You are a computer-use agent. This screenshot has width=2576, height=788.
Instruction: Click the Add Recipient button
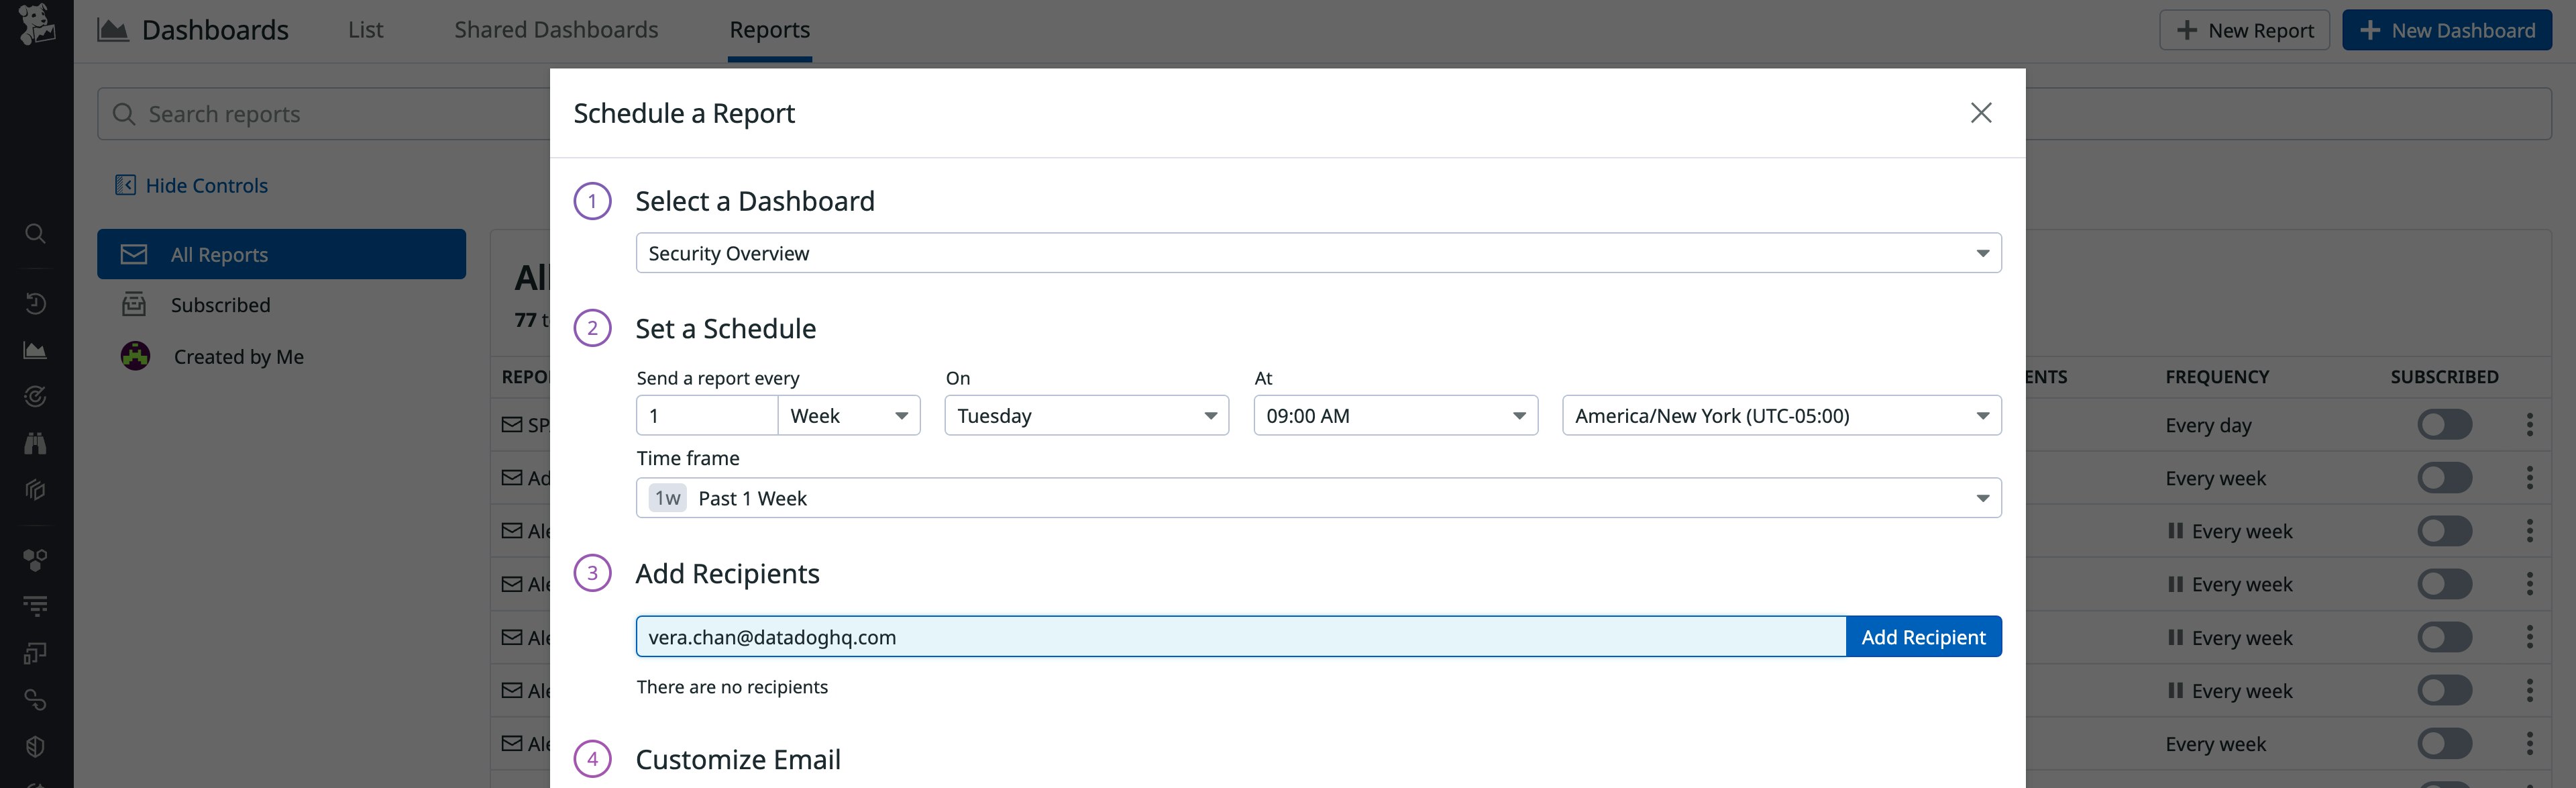click(1922, 636)
